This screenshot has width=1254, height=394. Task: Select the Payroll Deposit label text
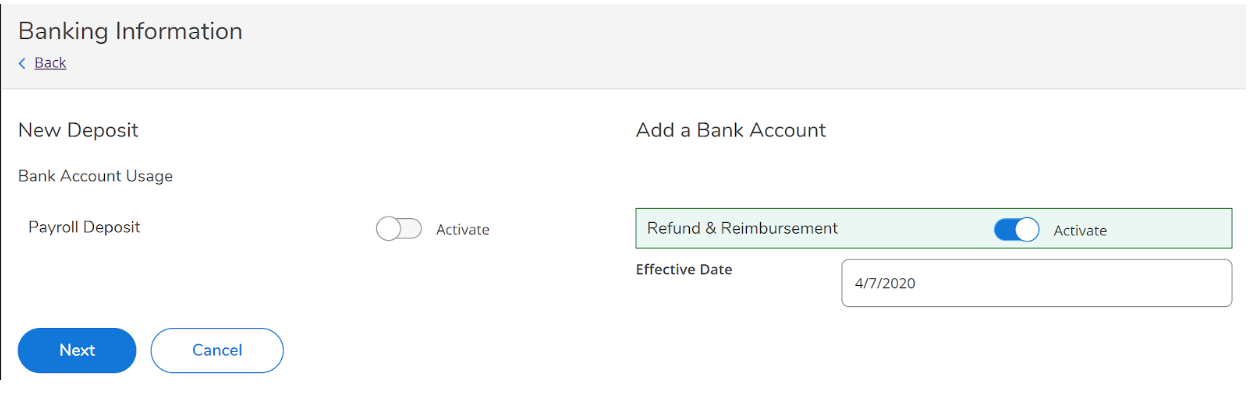84,227
